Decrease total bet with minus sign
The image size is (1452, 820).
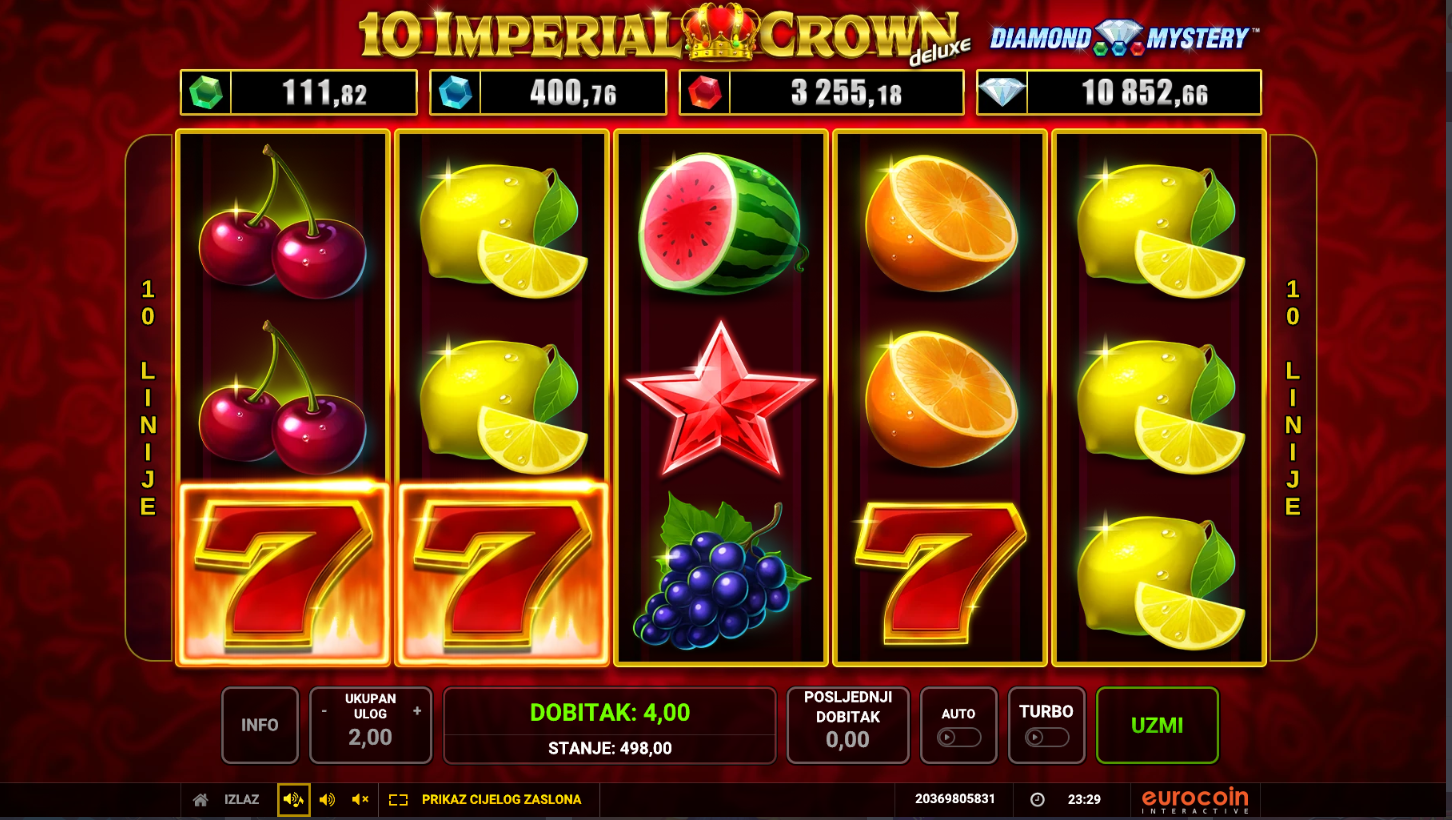[x=324, y=711]
